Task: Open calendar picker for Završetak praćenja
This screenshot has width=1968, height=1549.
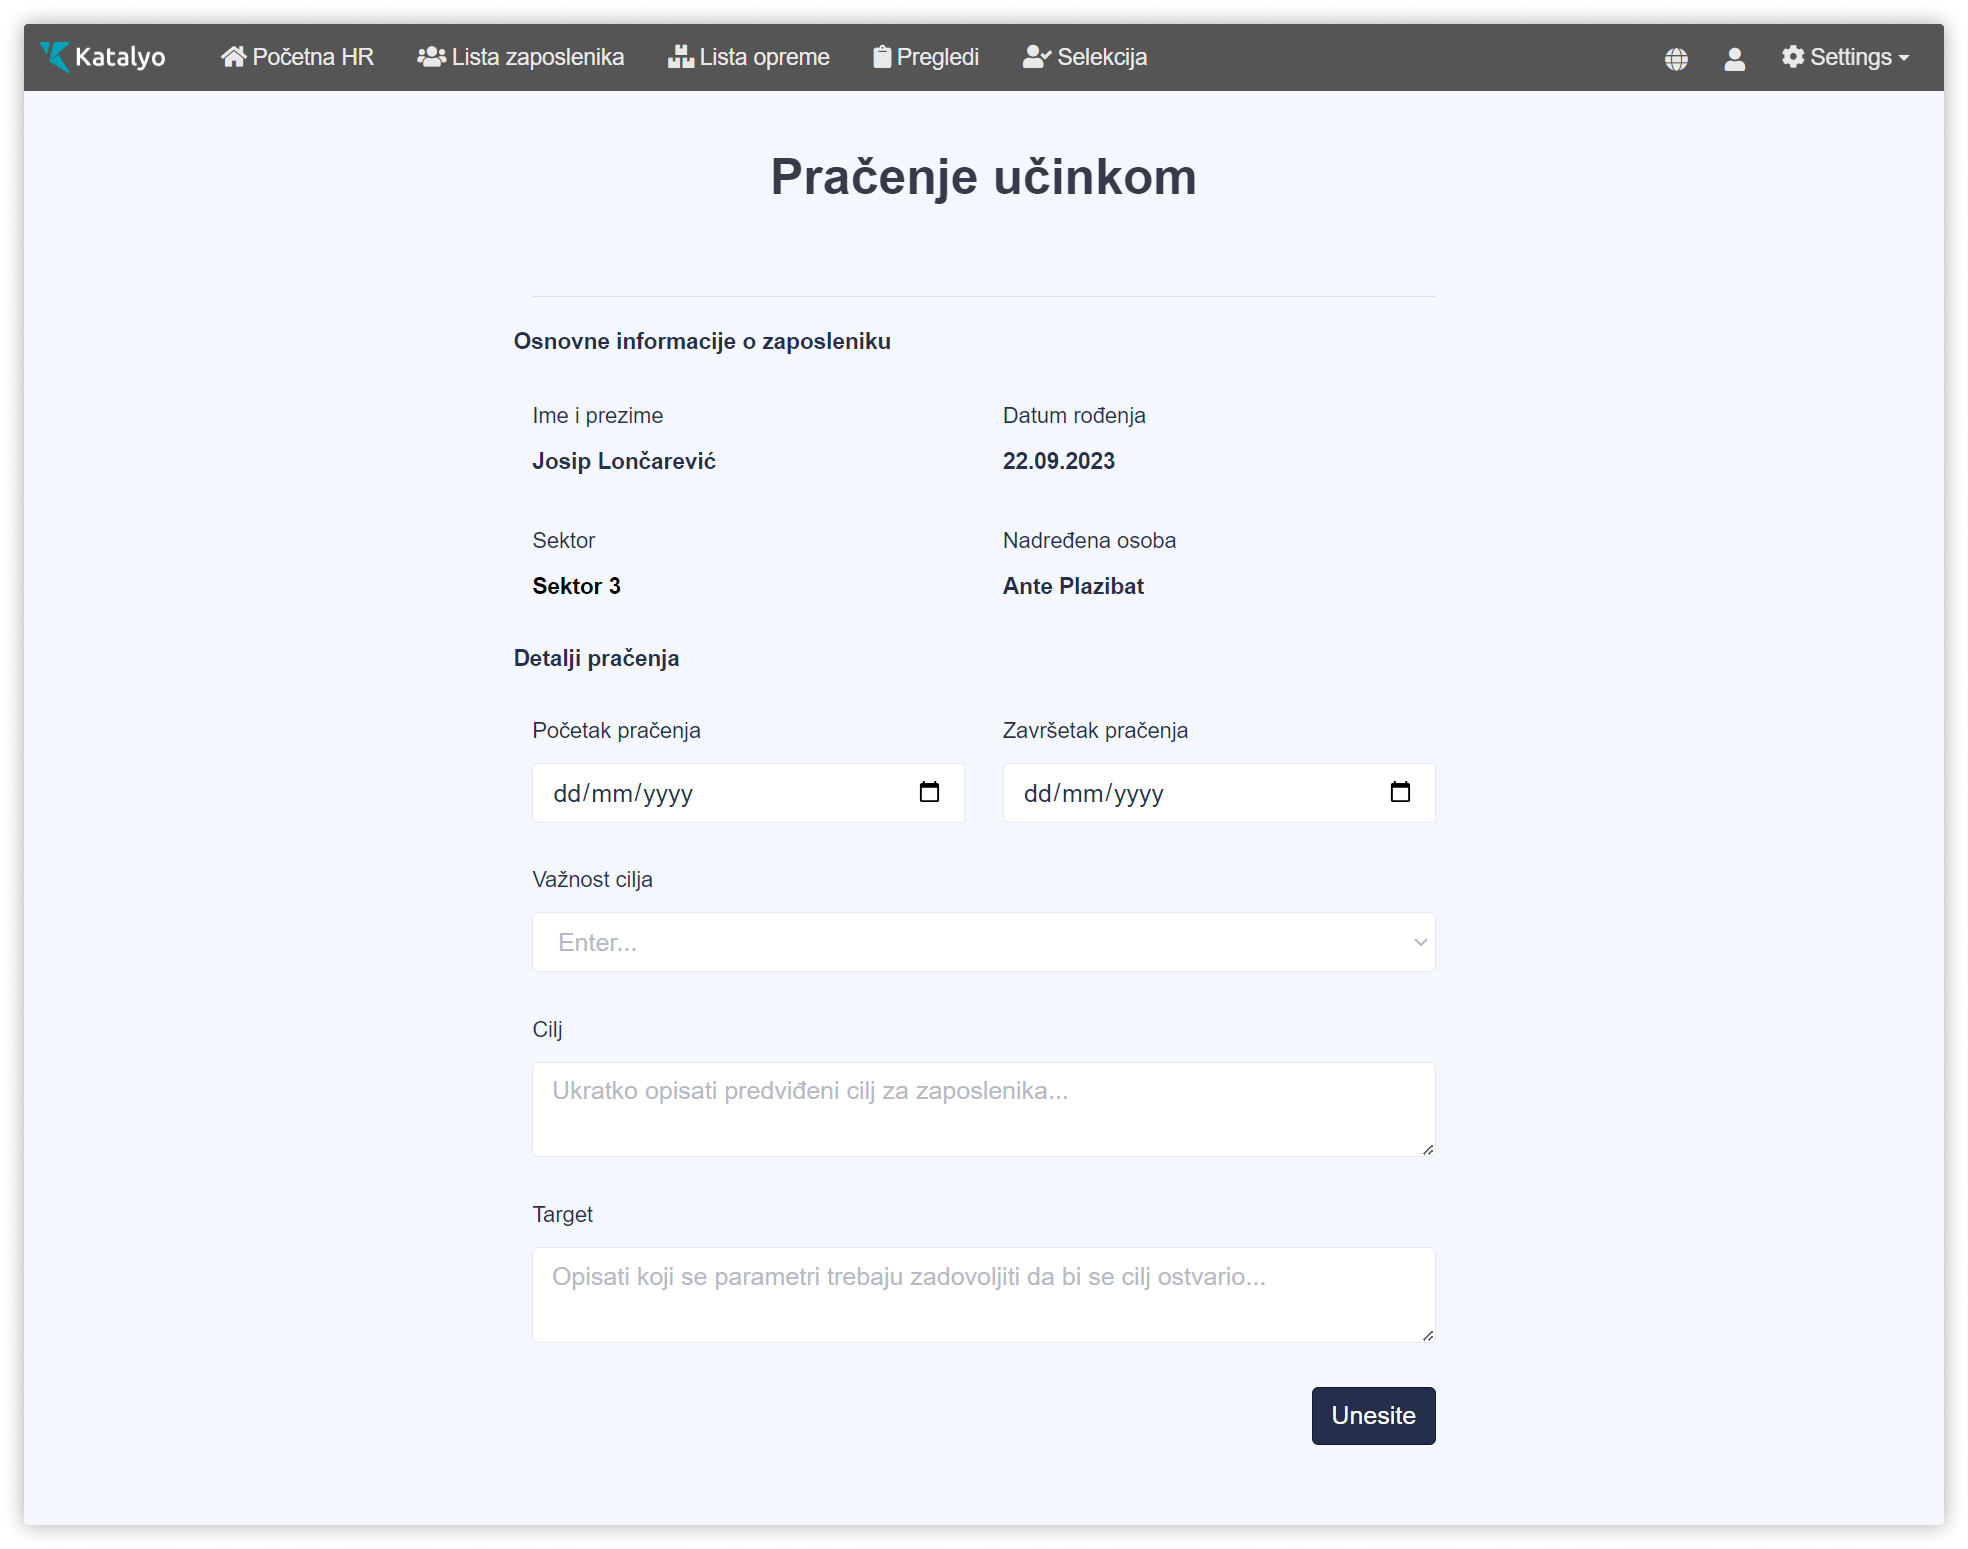Action: click(x=1400, y=792)
